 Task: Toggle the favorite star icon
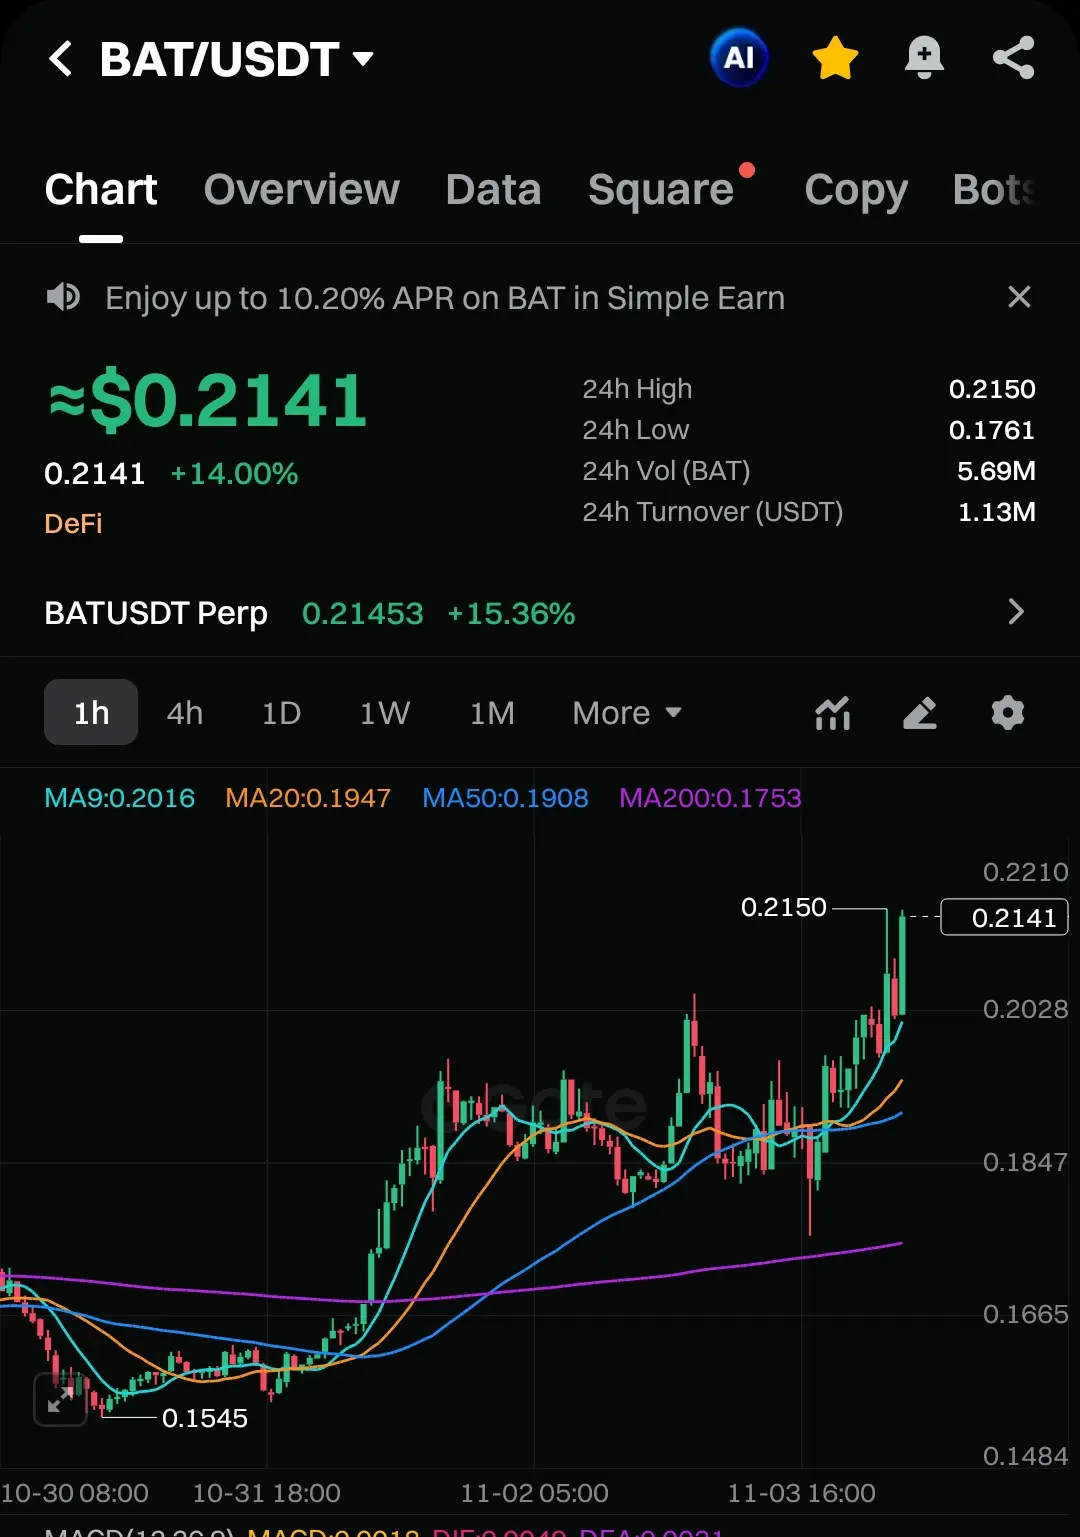[x=835, y=58]
